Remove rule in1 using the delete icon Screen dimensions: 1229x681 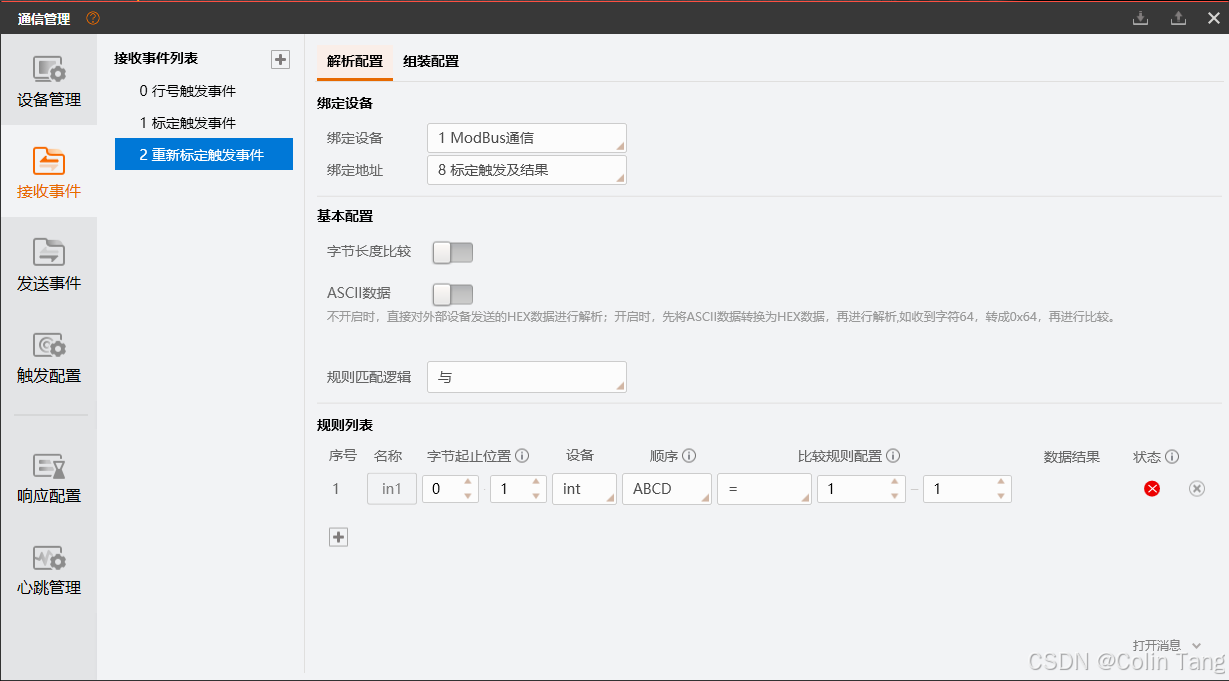tap(1196, 488)
